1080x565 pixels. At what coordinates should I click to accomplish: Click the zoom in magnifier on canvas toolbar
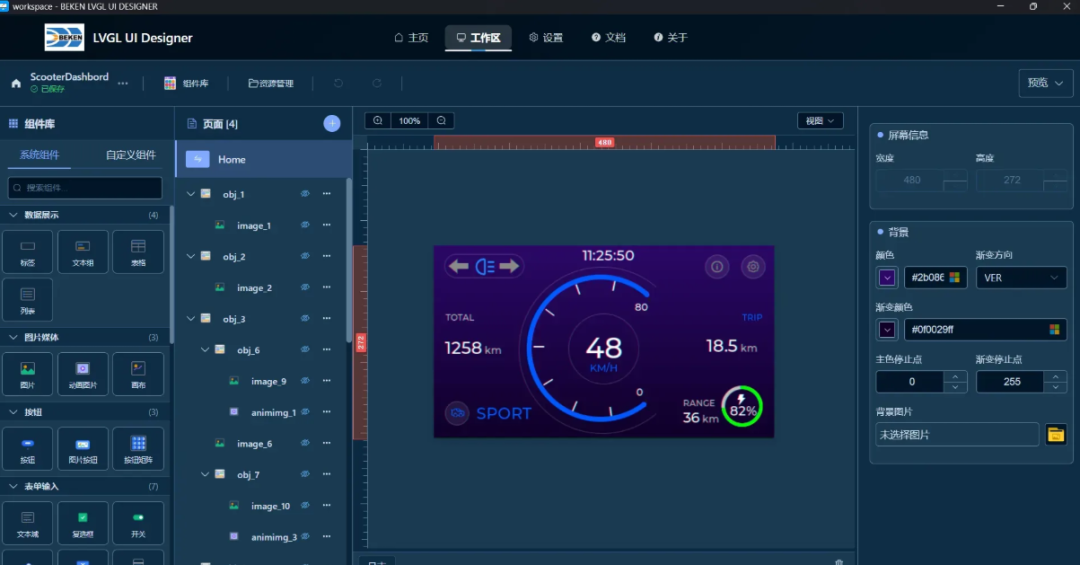coord(377,121)
